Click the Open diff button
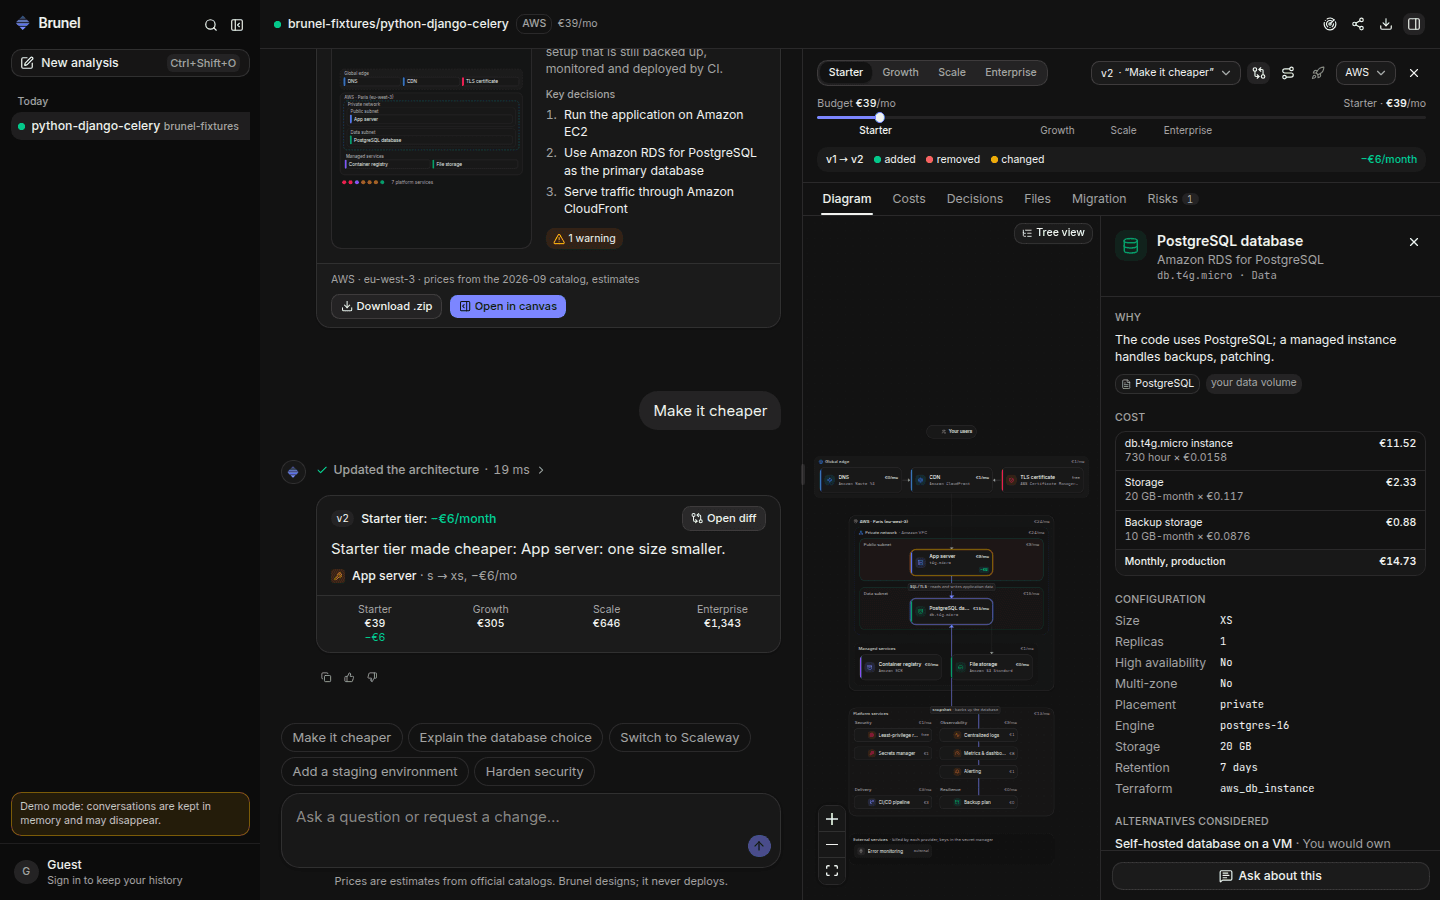The width and height of the screenshot is (1440, 900). (724, 519)
